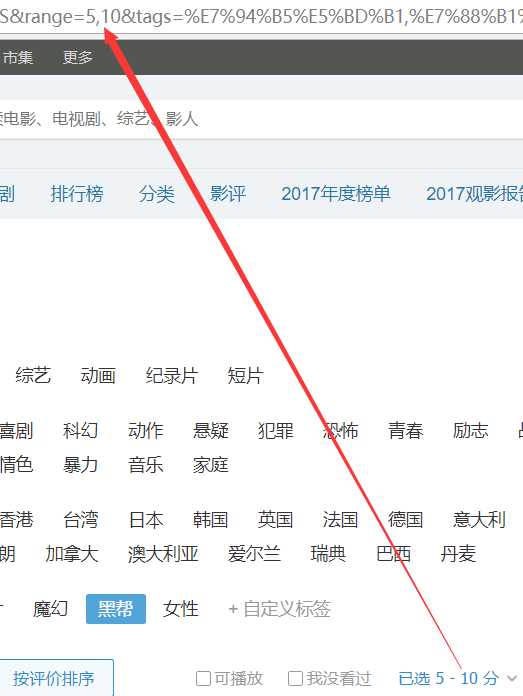Open the 更多 menu in the top bar
This screenshot has height=696, width=523.
[x=78, y=57]
